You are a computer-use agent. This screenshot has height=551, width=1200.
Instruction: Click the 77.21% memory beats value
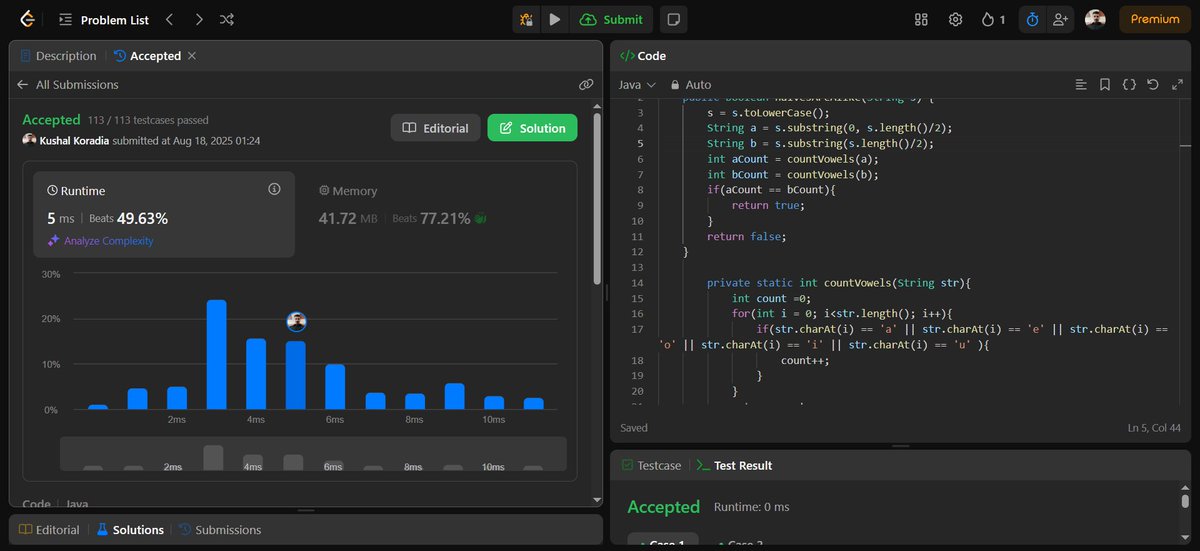tap(445, 218)
